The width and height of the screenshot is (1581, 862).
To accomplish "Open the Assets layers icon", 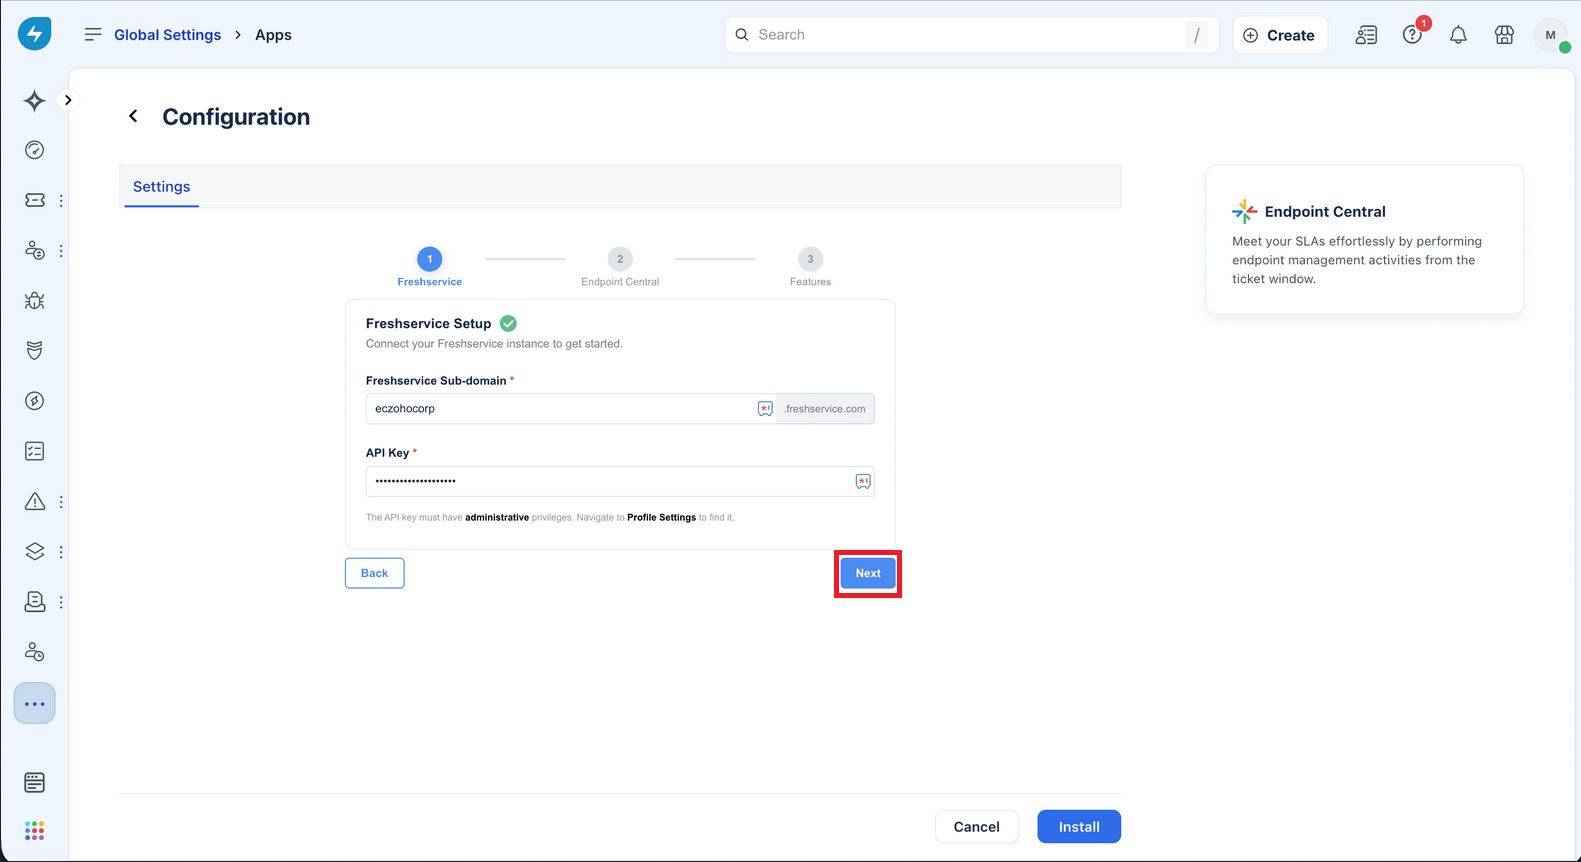I will point(34,551).
